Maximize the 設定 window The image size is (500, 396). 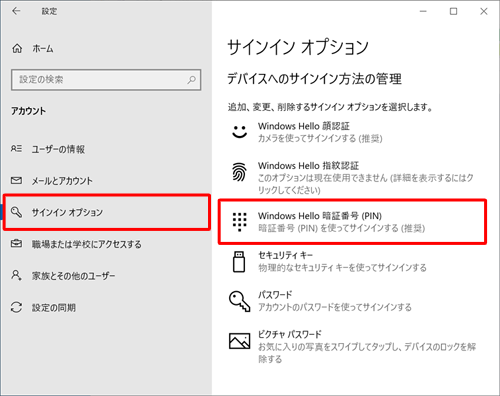453,11
